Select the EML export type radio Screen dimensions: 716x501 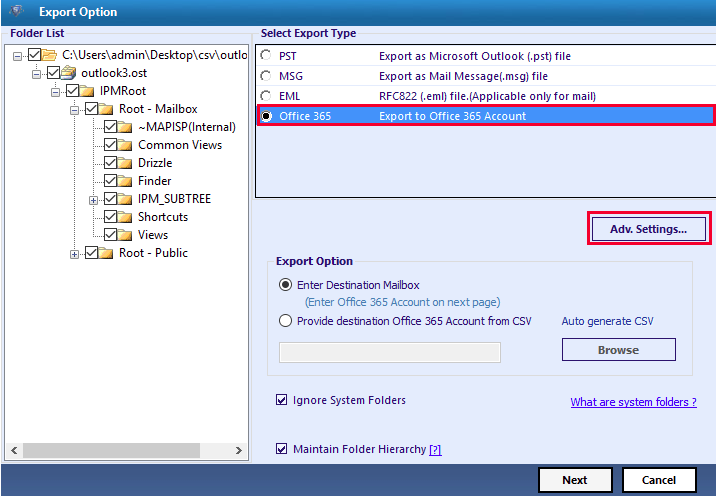(266, 96)
